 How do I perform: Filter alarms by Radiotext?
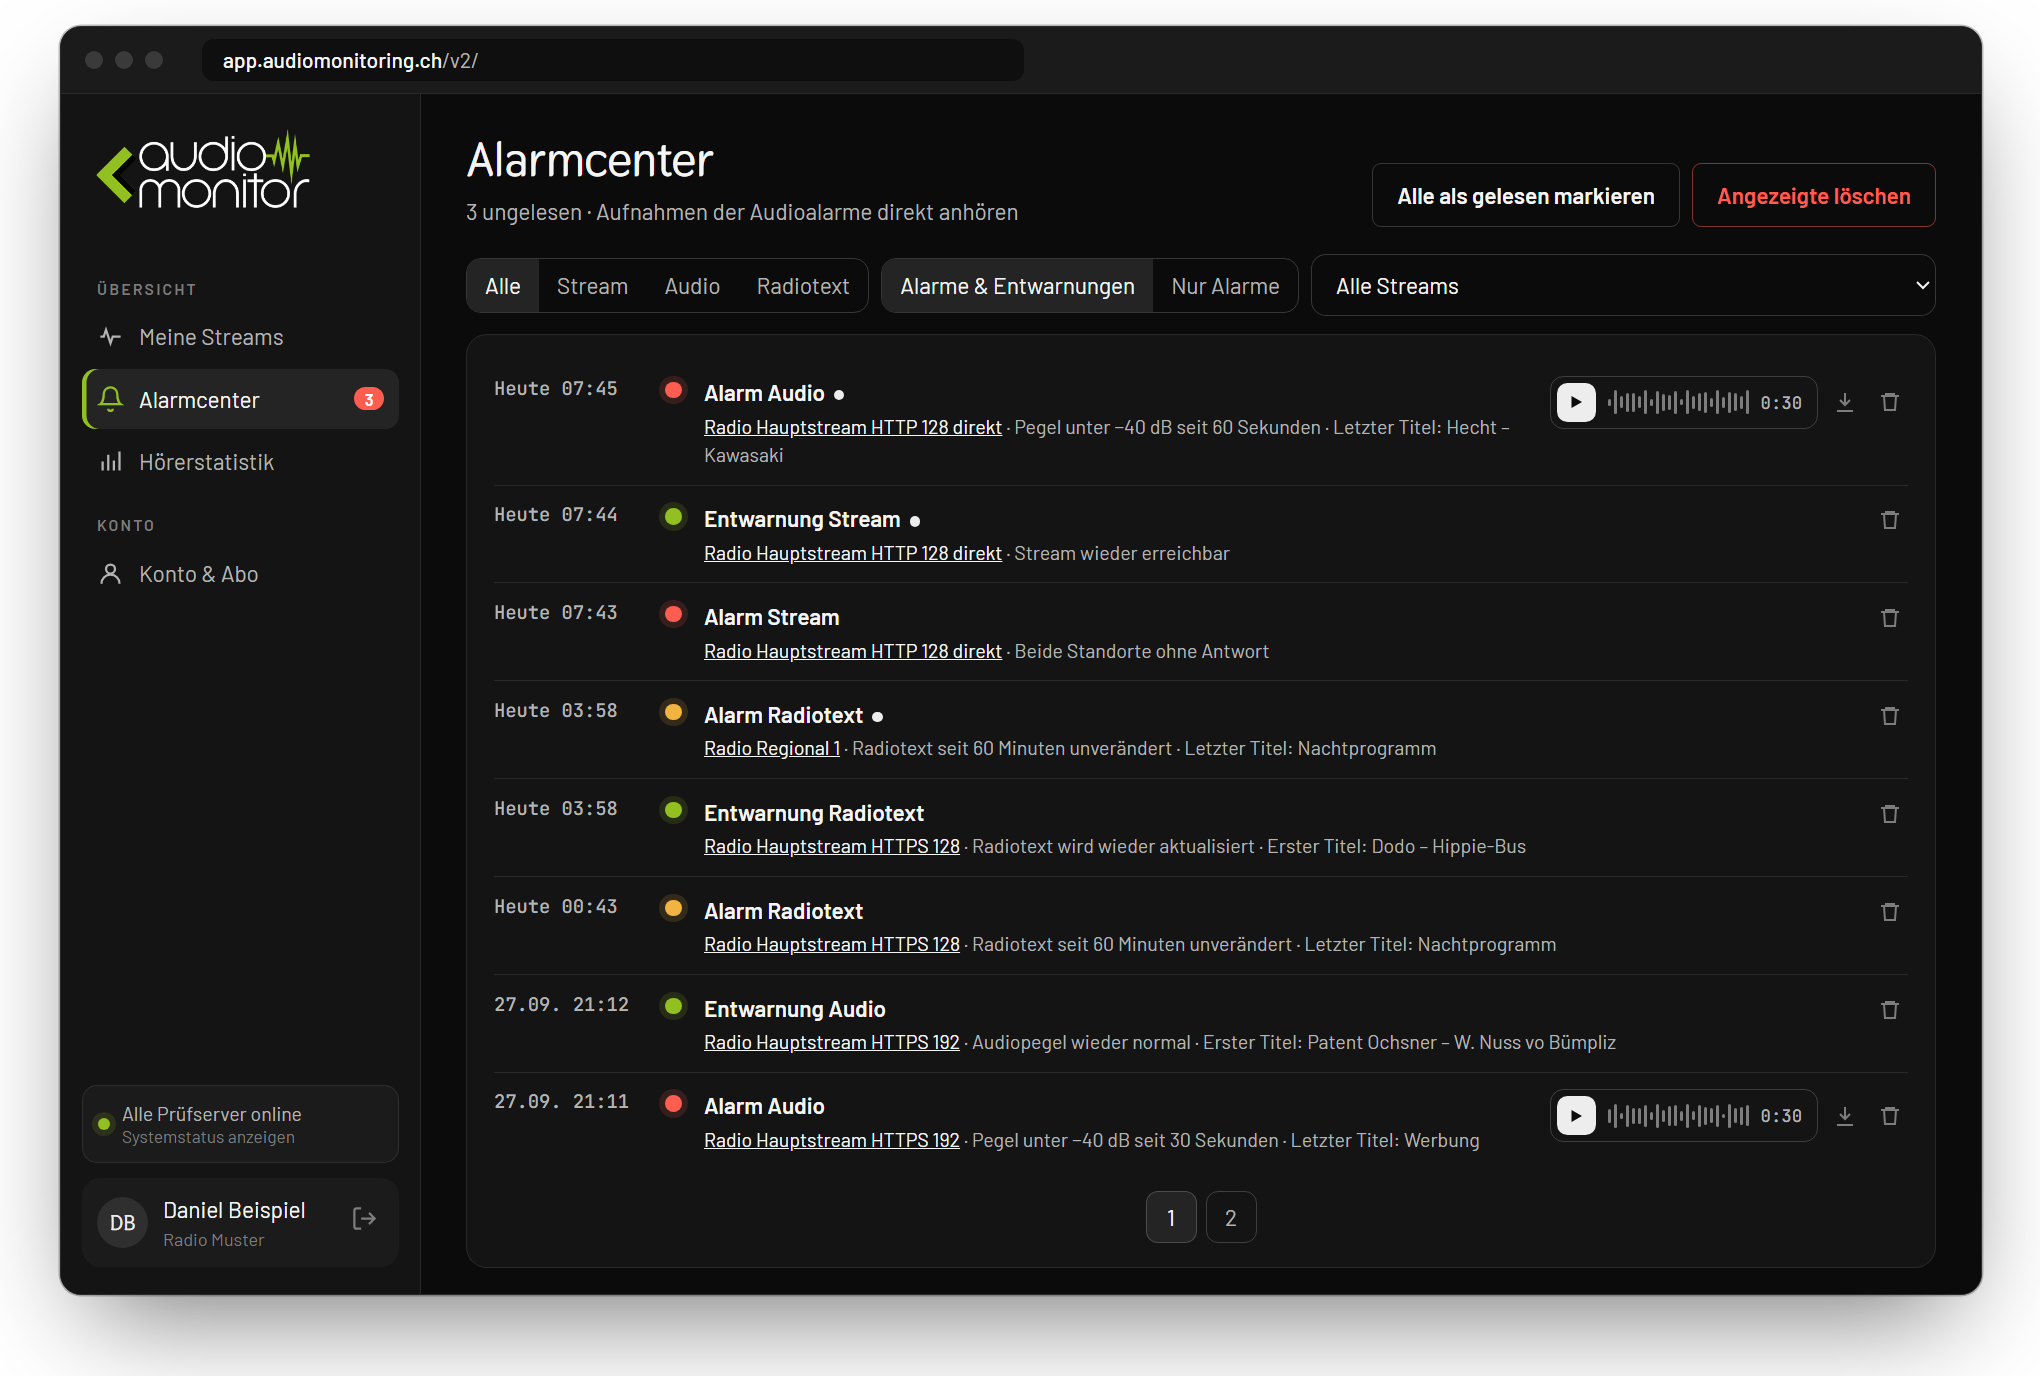pos(803,287)
